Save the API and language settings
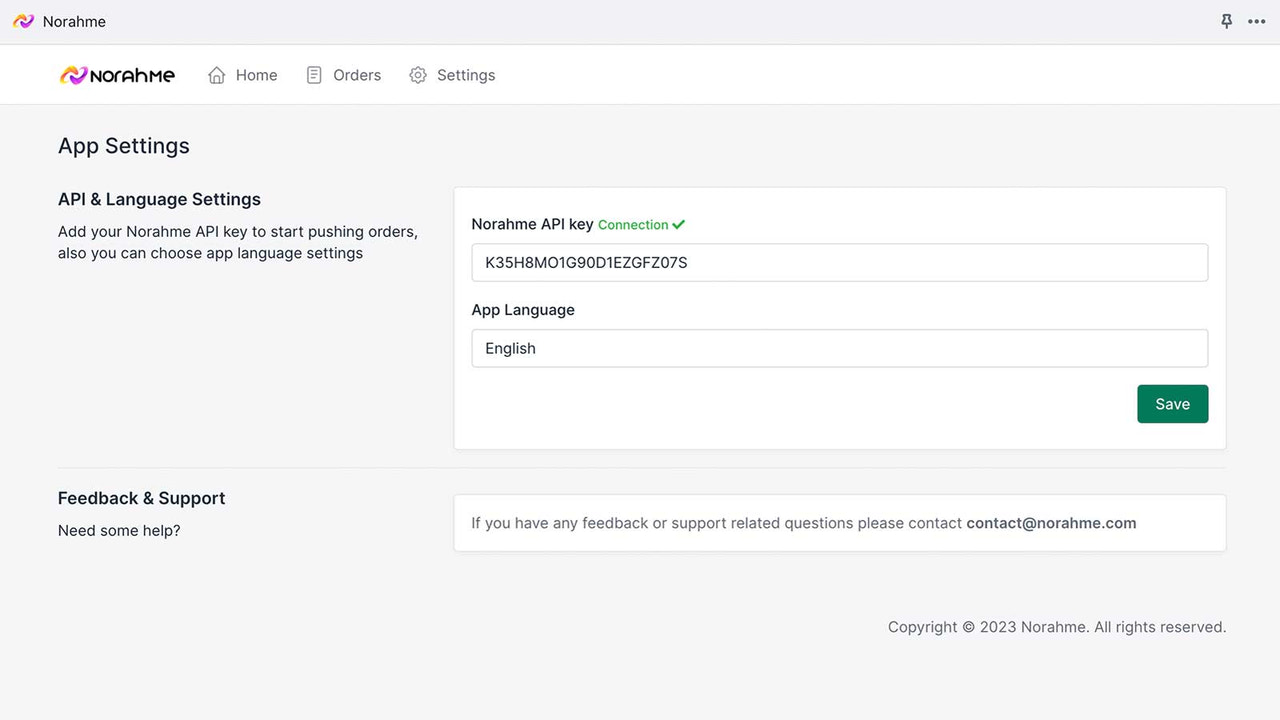The height and width of the screenshot is (720, 1280). click(x=1172, y=403)
